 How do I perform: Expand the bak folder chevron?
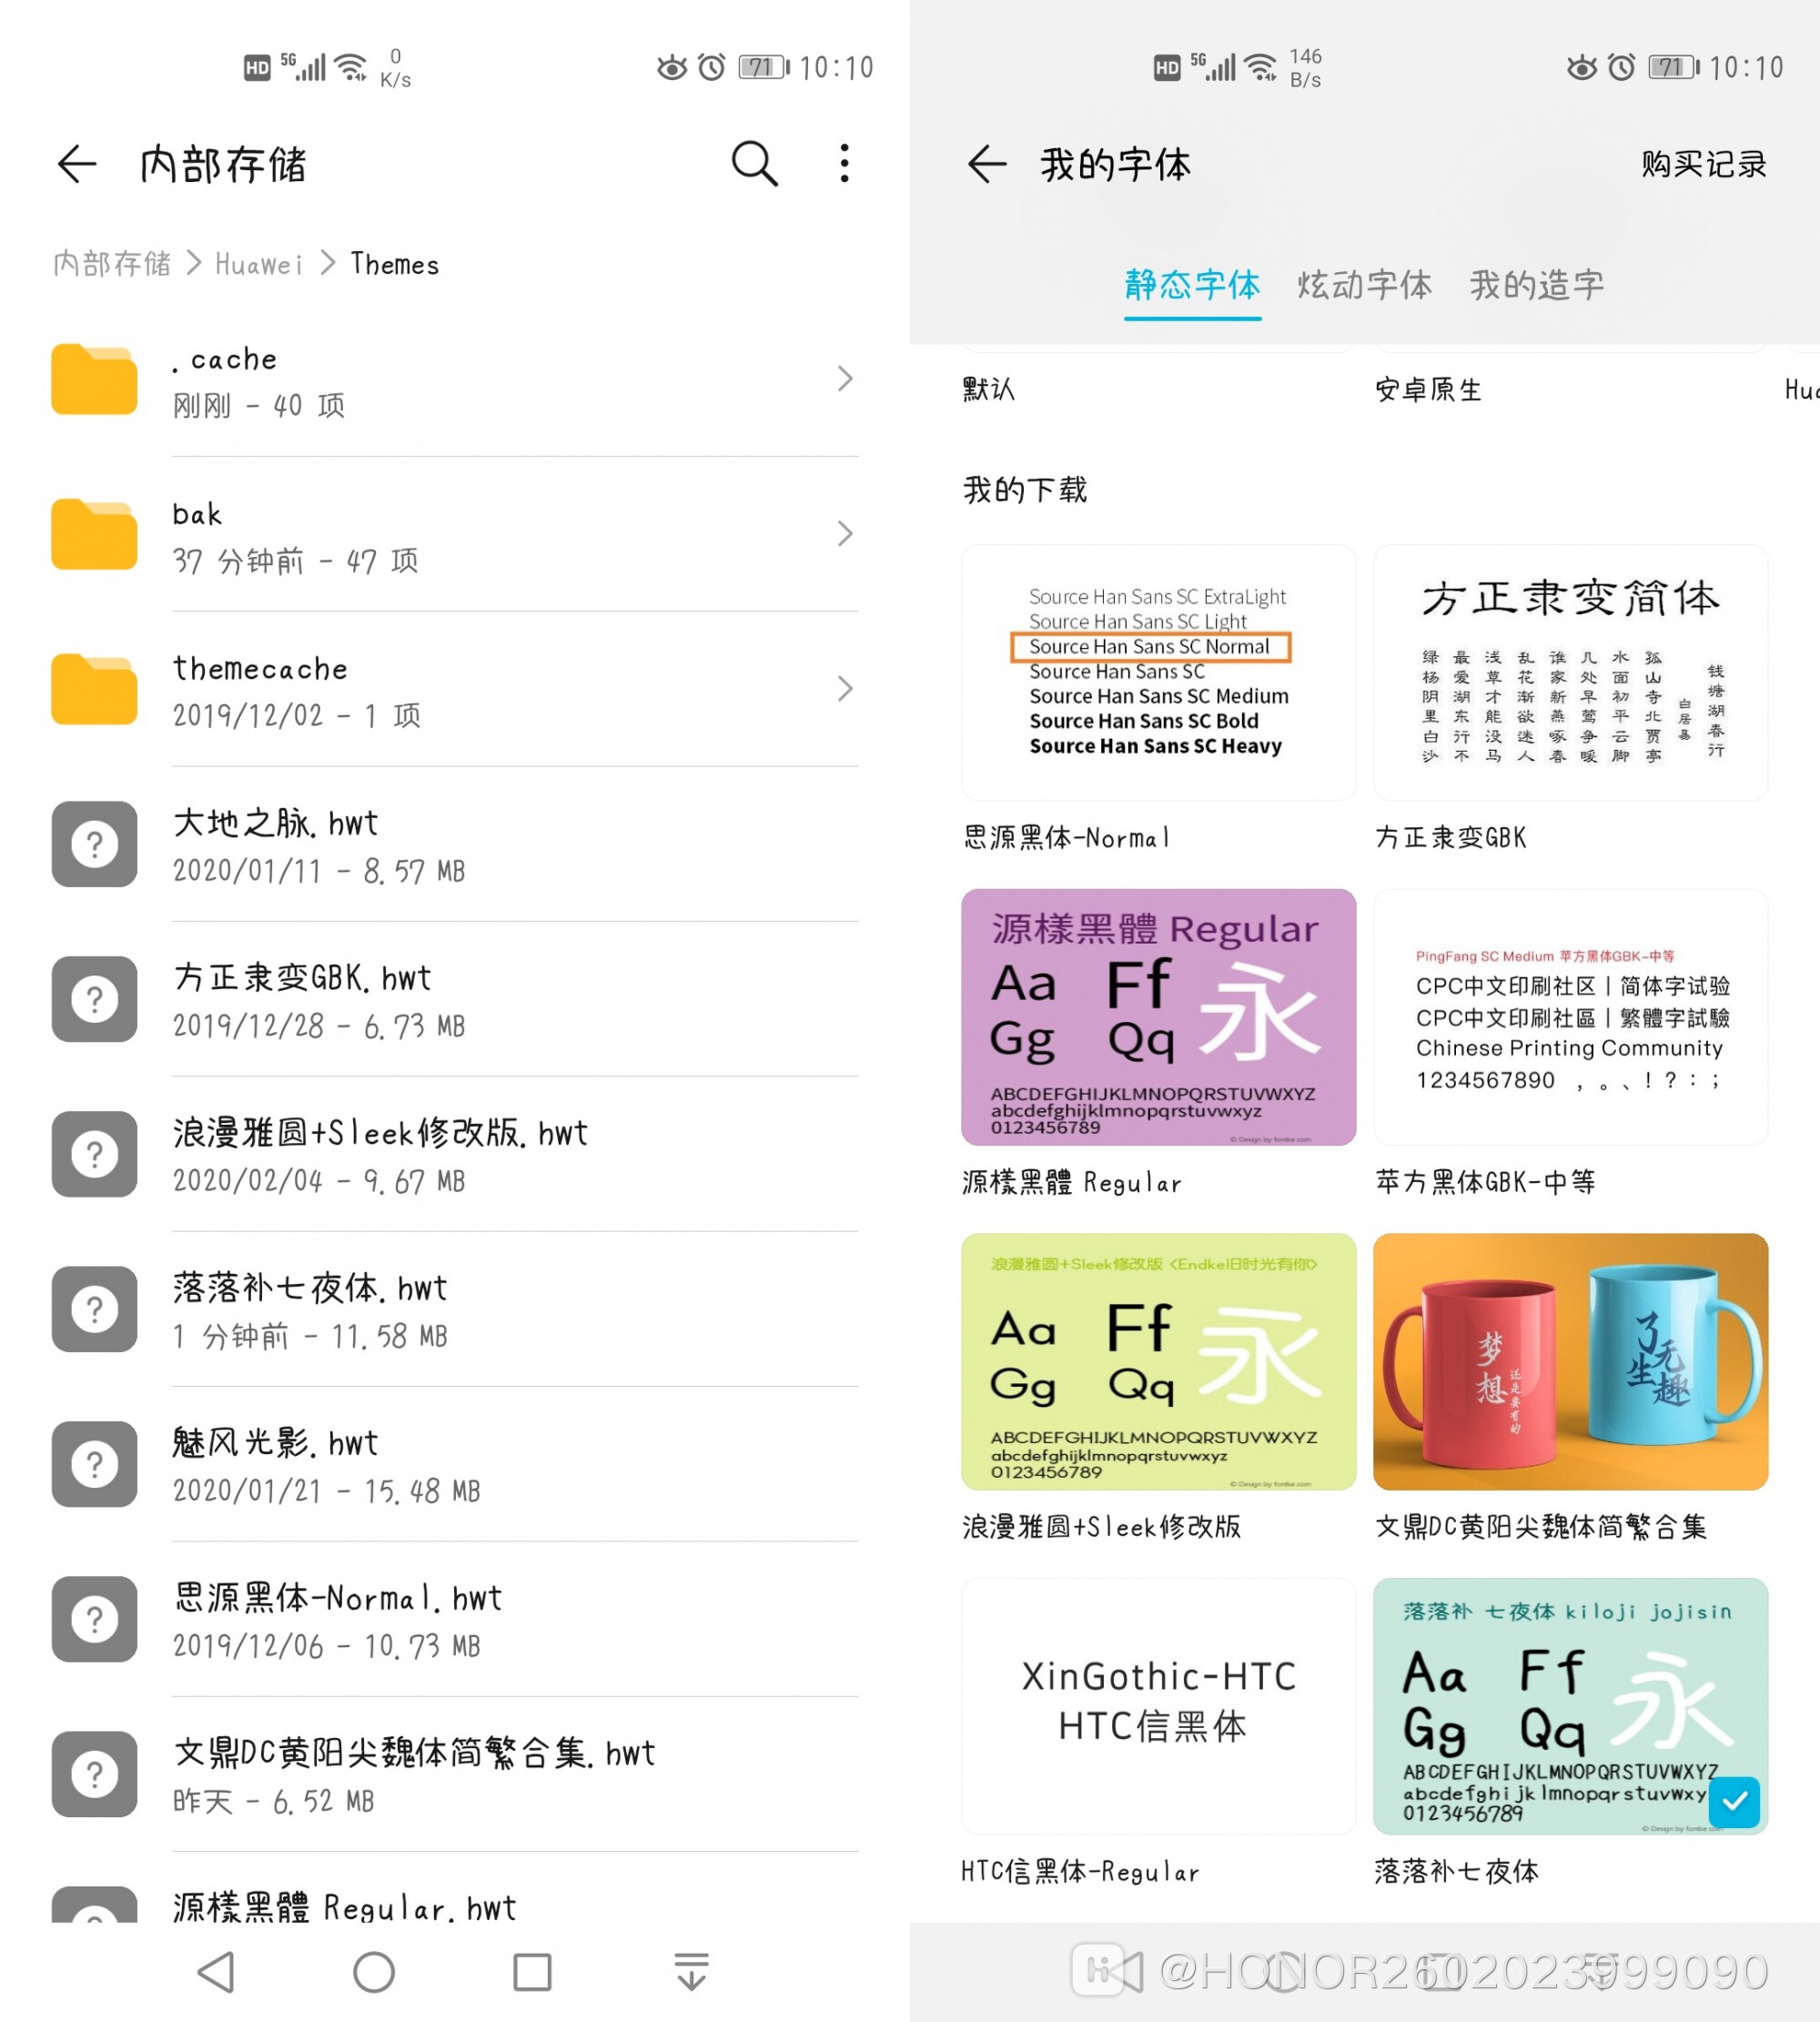click(845, 534)
